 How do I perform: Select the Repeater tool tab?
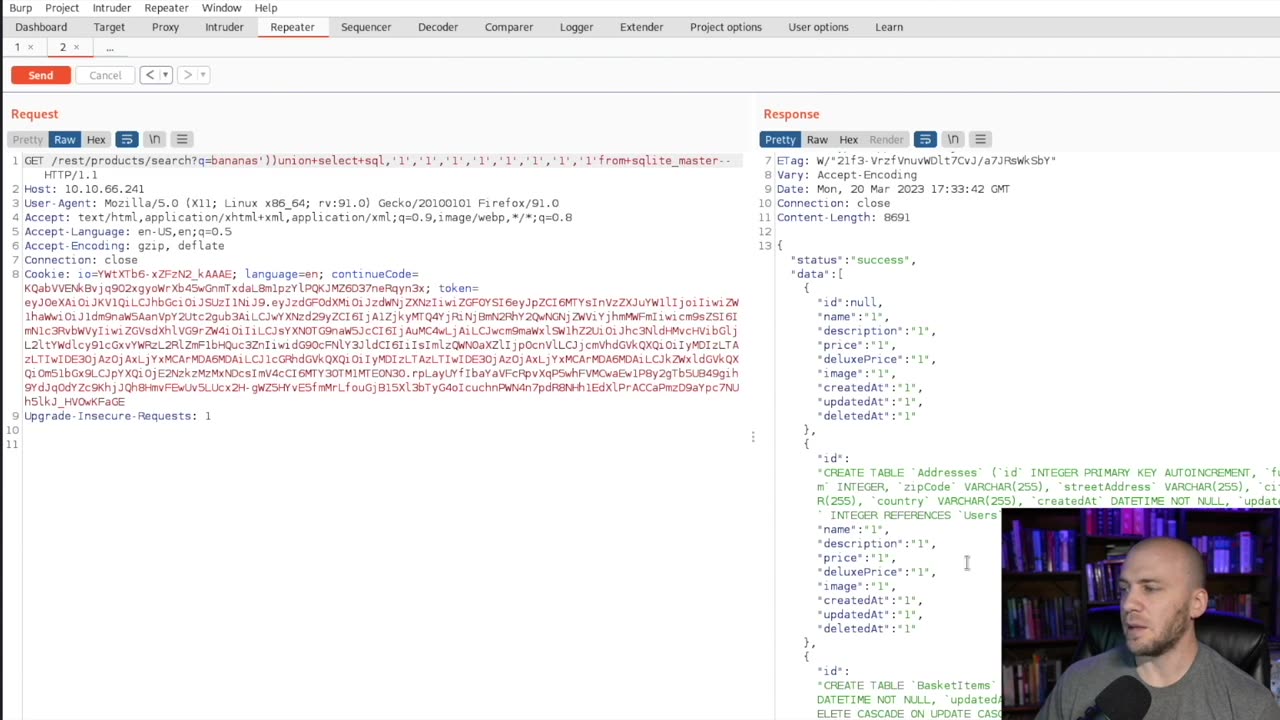(292, 27)
